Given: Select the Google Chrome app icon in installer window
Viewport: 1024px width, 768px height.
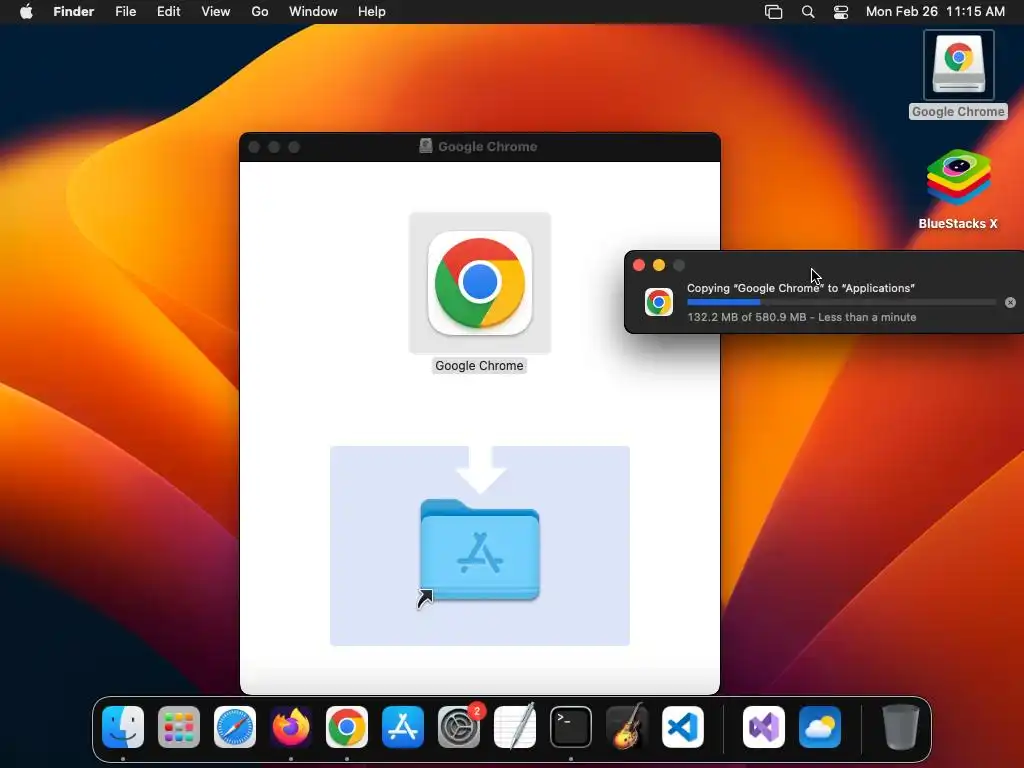Looking at the screenshot, I should [x=480, y=283].
